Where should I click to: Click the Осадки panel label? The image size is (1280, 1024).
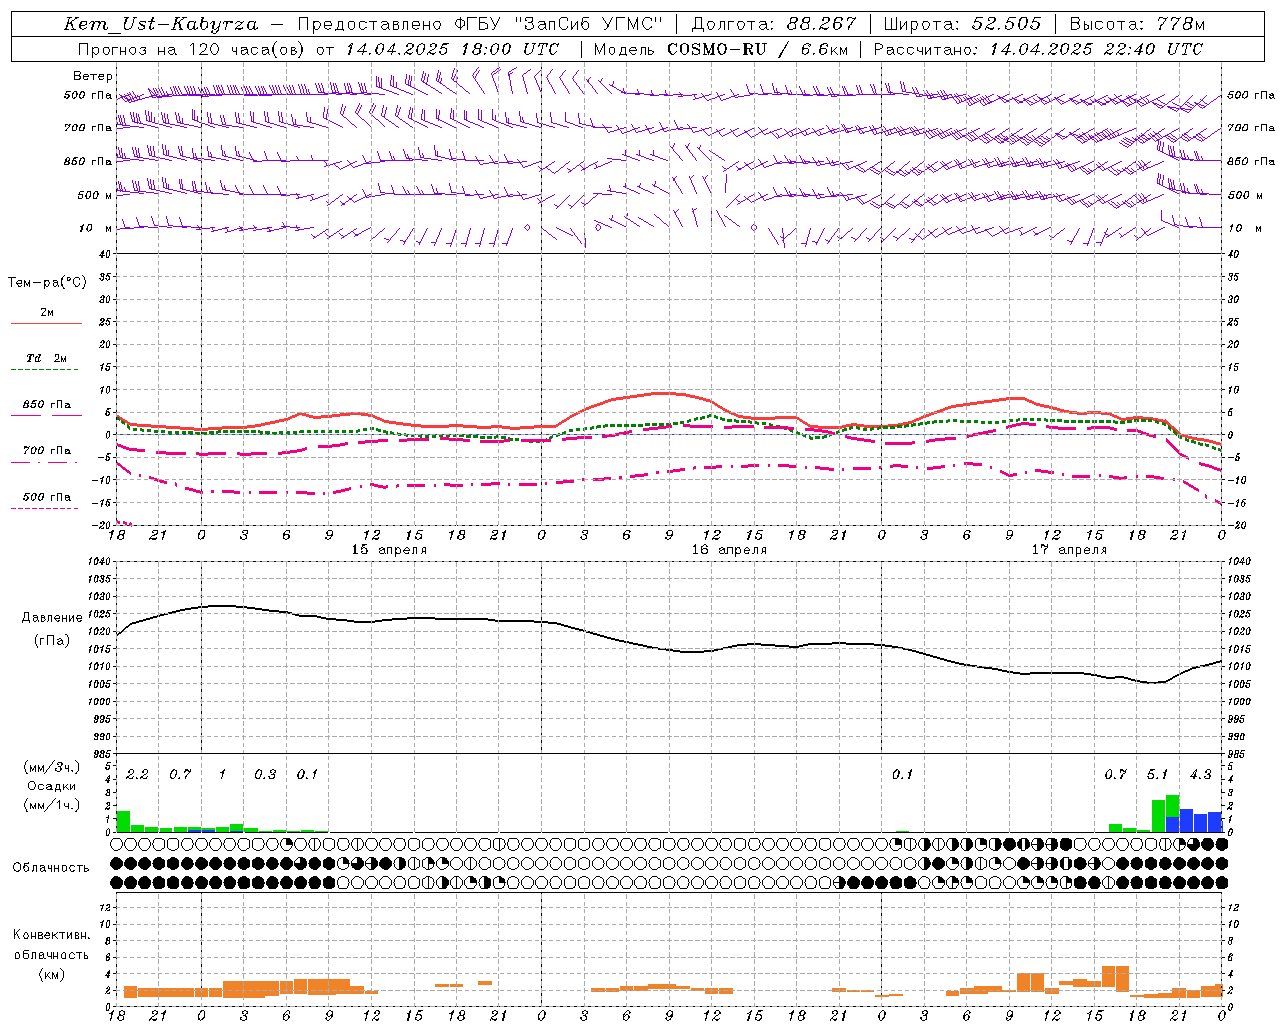51,786
